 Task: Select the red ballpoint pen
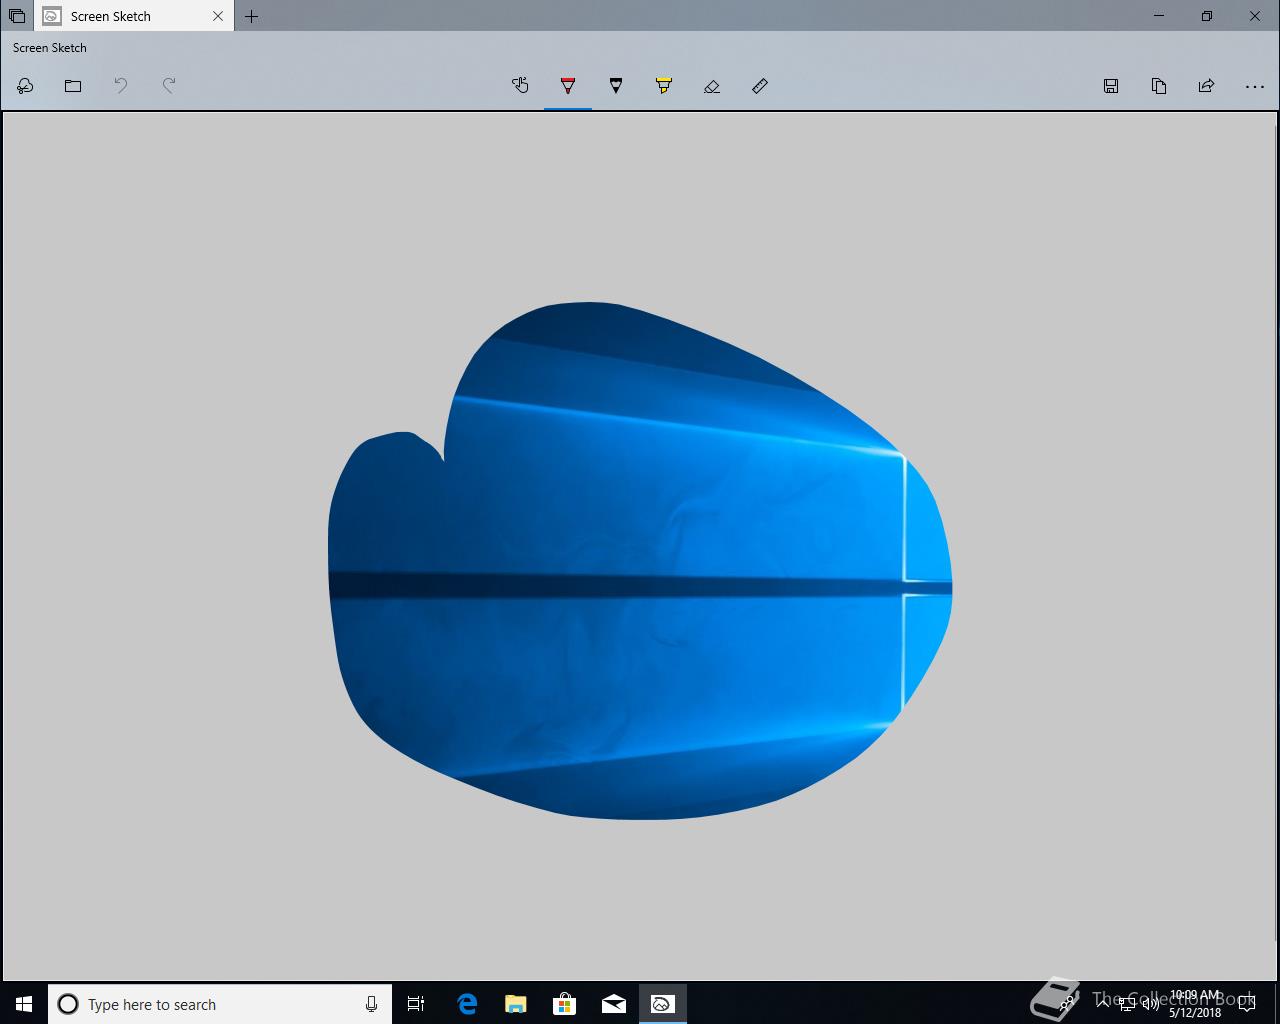coord(568,86)
